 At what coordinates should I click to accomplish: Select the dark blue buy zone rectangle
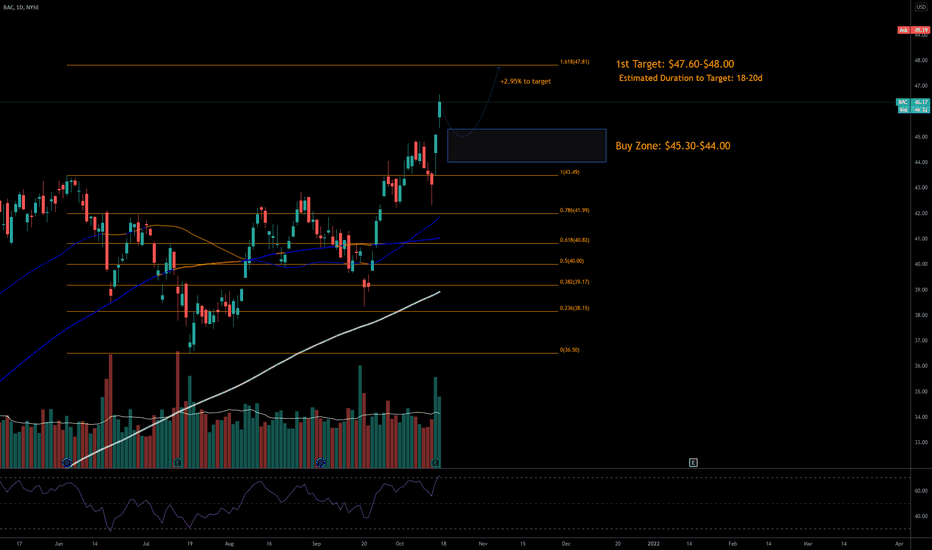point(527,146)
